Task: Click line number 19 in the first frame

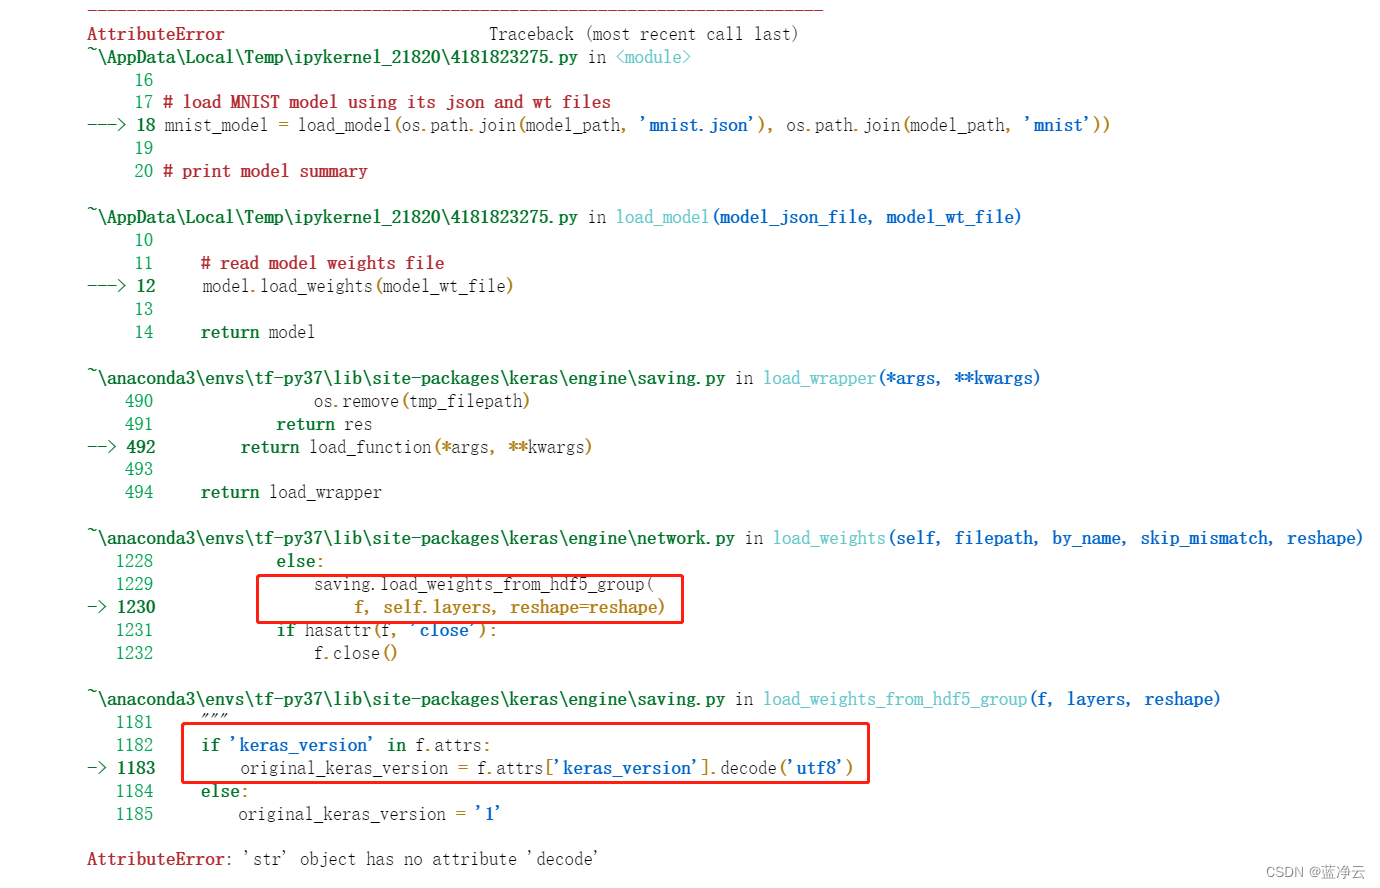Action: click(144, 148)
